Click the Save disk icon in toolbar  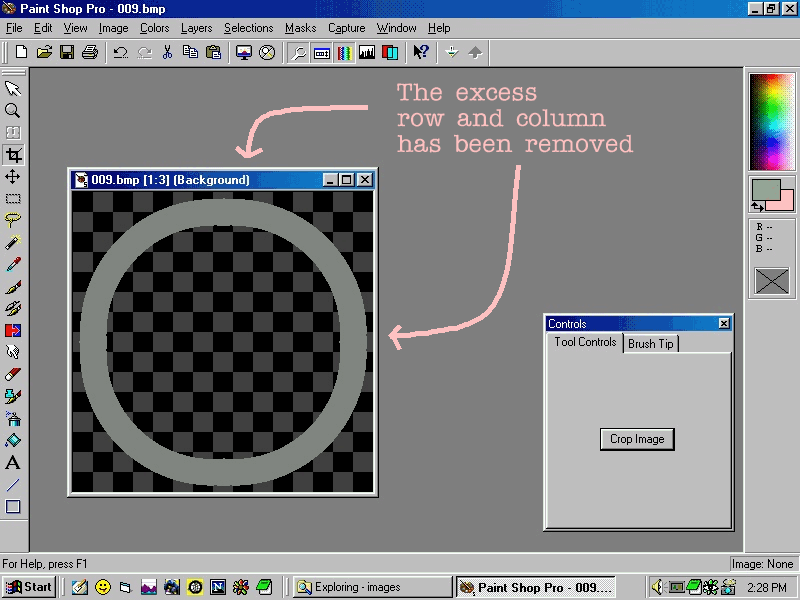coord(68,52)
